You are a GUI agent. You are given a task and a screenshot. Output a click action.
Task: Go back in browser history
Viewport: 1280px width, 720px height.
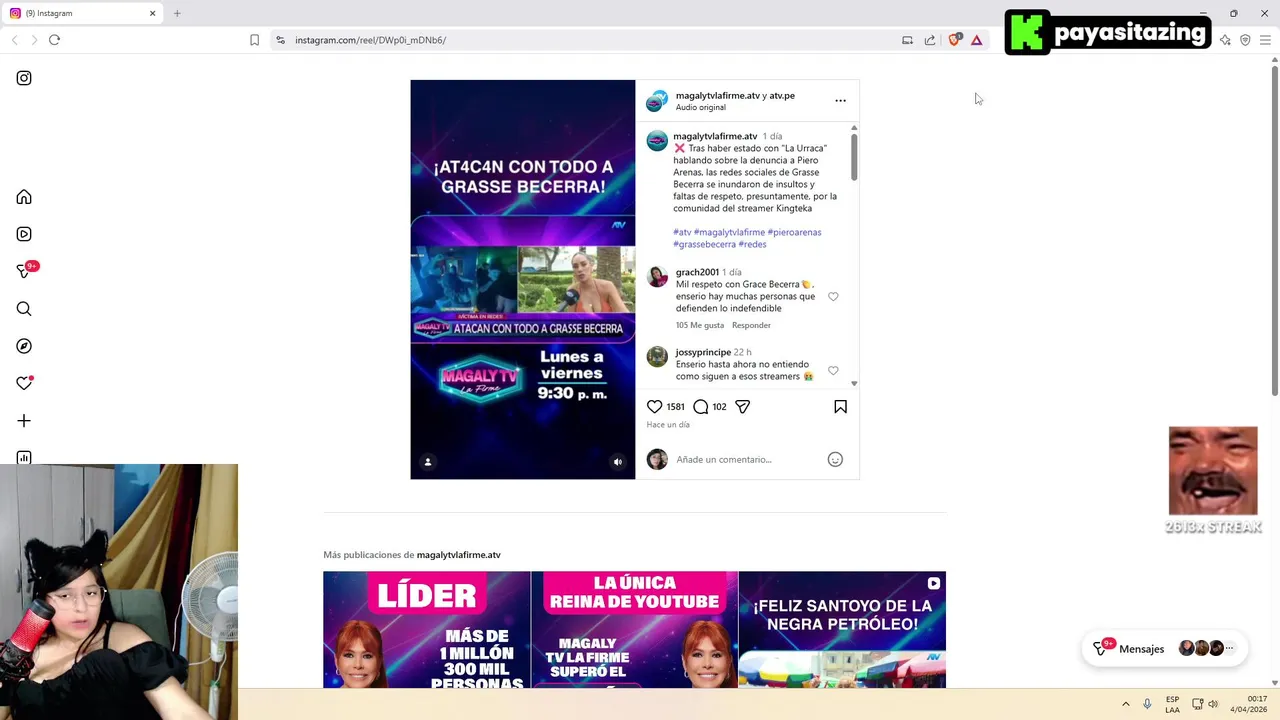14,40
